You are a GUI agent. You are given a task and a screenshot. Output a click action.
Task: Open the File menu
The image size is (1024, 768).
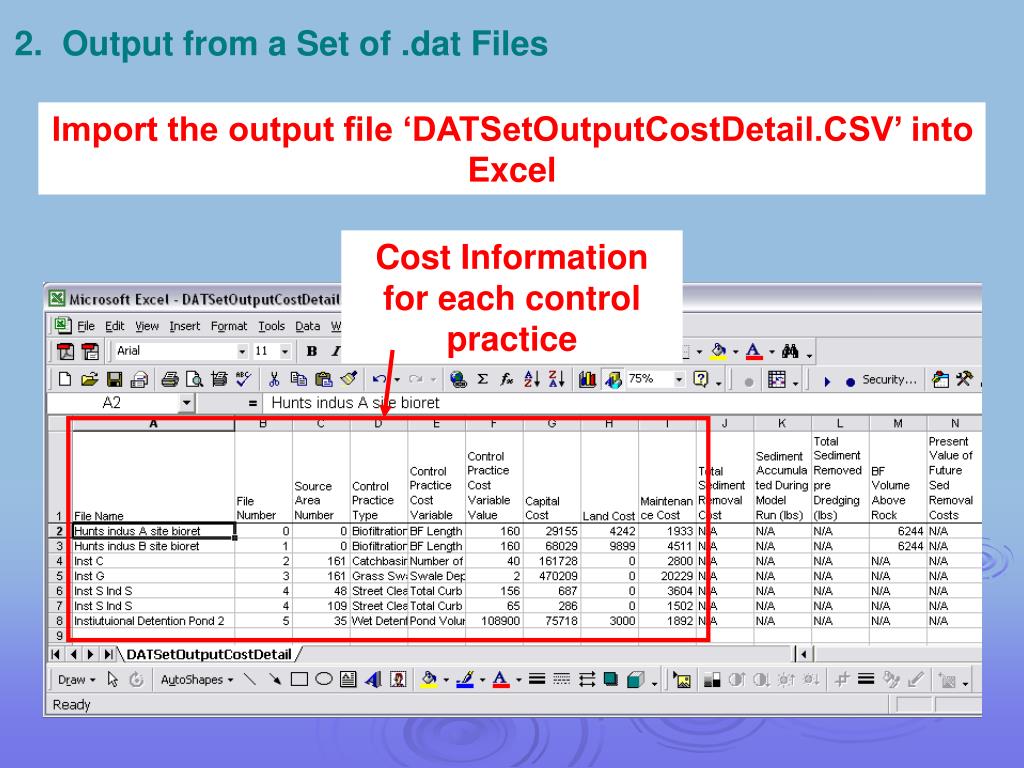coord(86,326)
